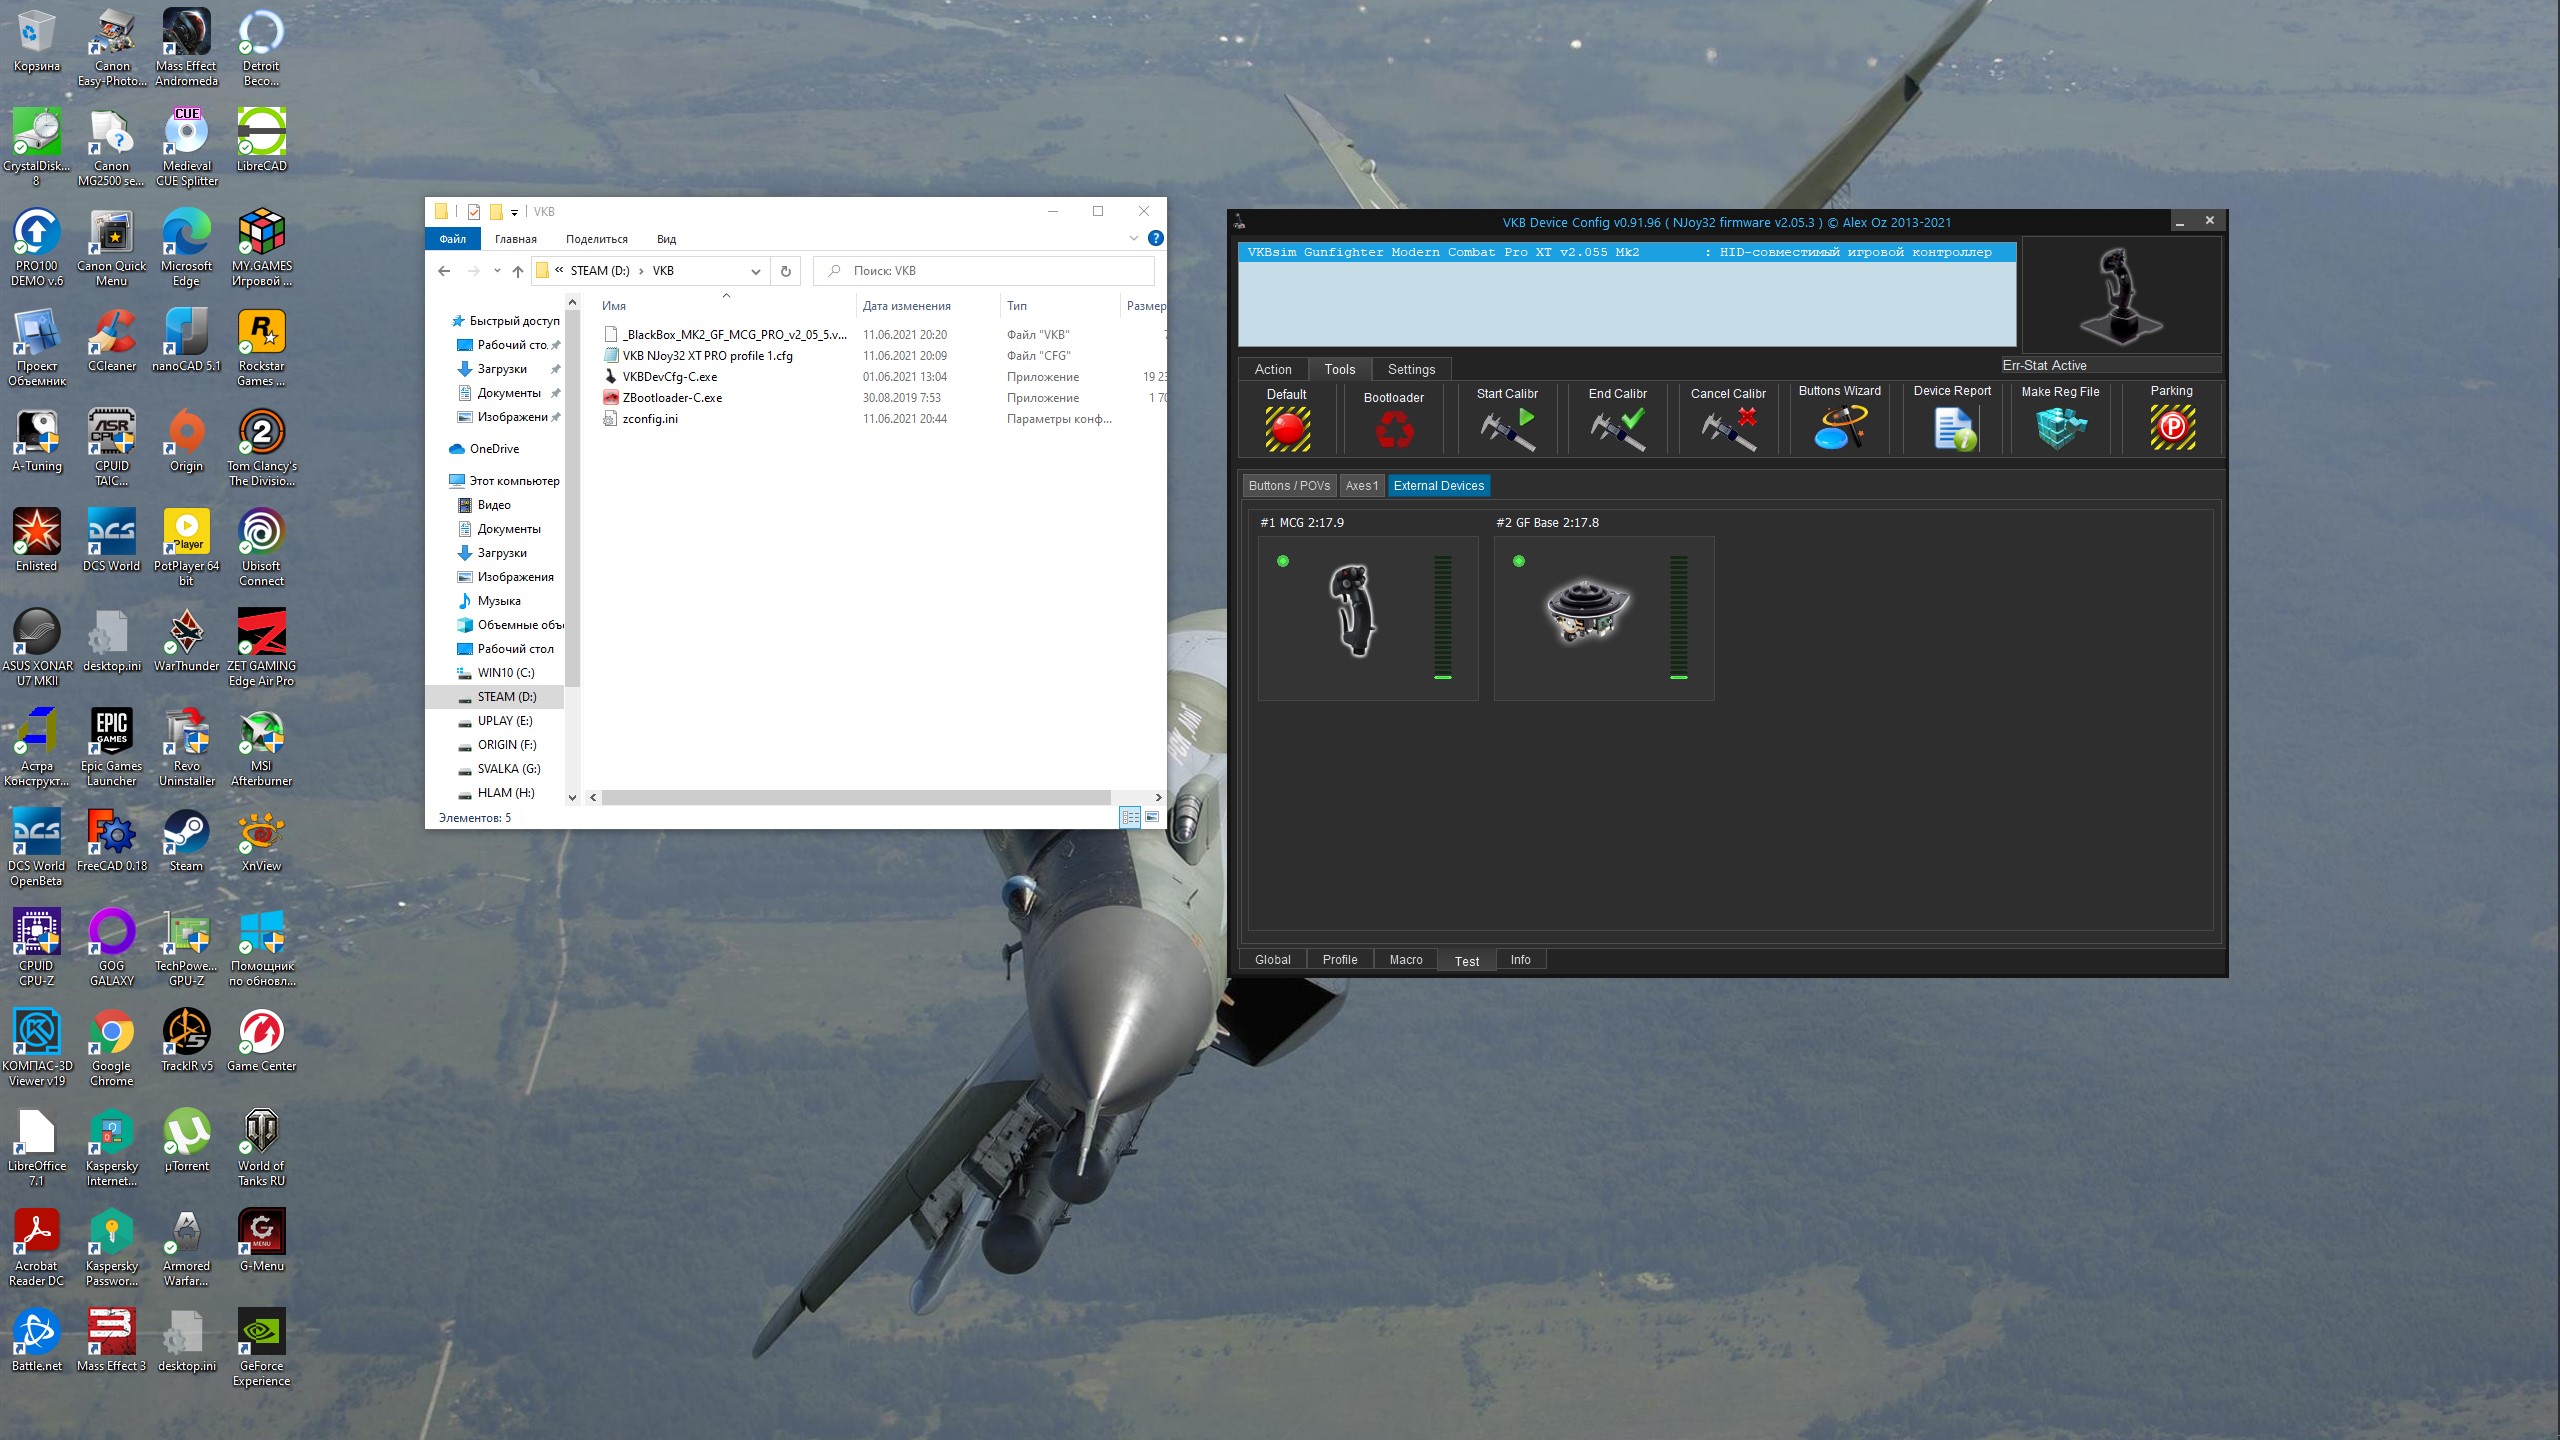Viewport: 2560px width, 1440px height.
Task: Activate the Parking icon
Action: 2172,428
